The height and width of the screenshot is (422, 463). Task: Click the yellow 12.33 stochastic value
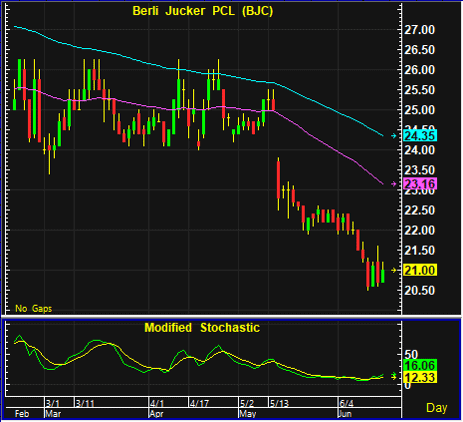(x=420, y=377)
